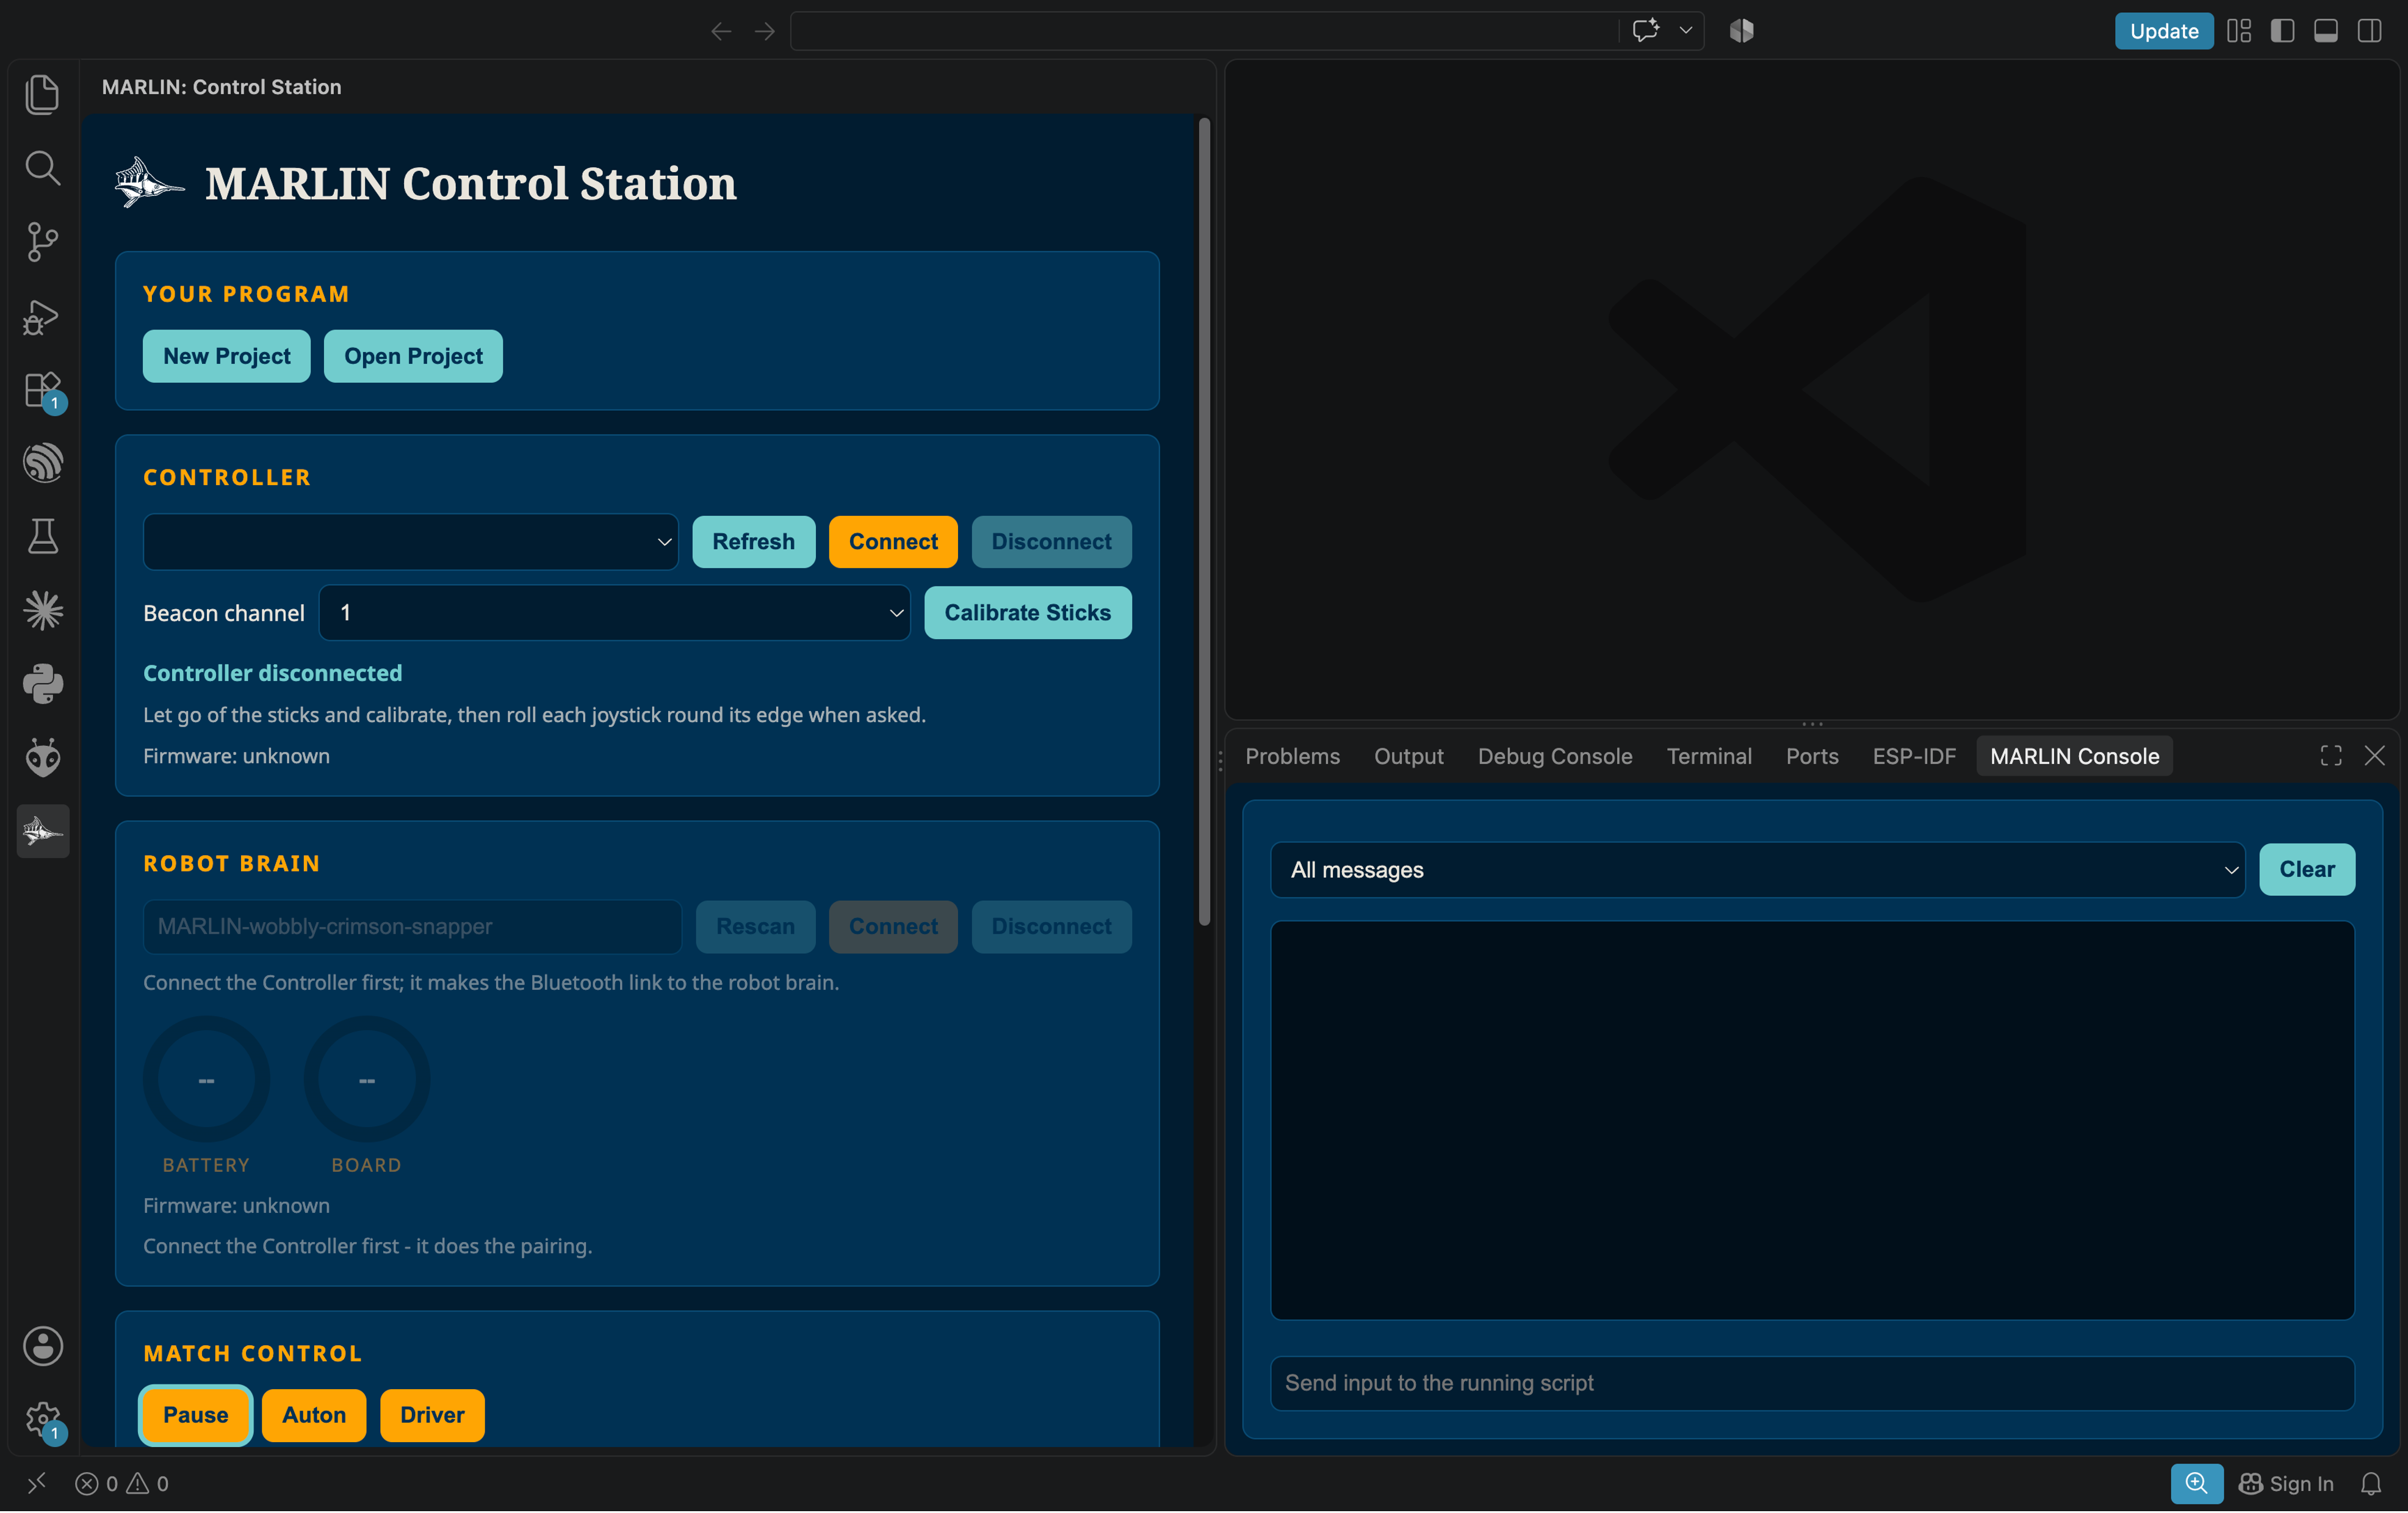The image size is (2408, 1513).
Task: Open Search in activity bar
Action: tap(42, 168)
